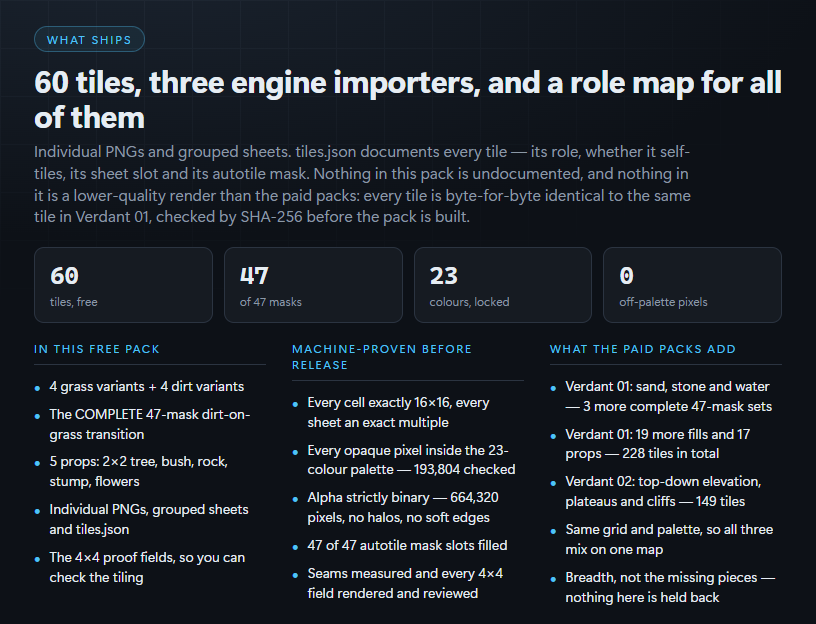Click the "IN THIS FREE PACK" column heading
This screenshot has width=816, height=624.
point(97,349)
